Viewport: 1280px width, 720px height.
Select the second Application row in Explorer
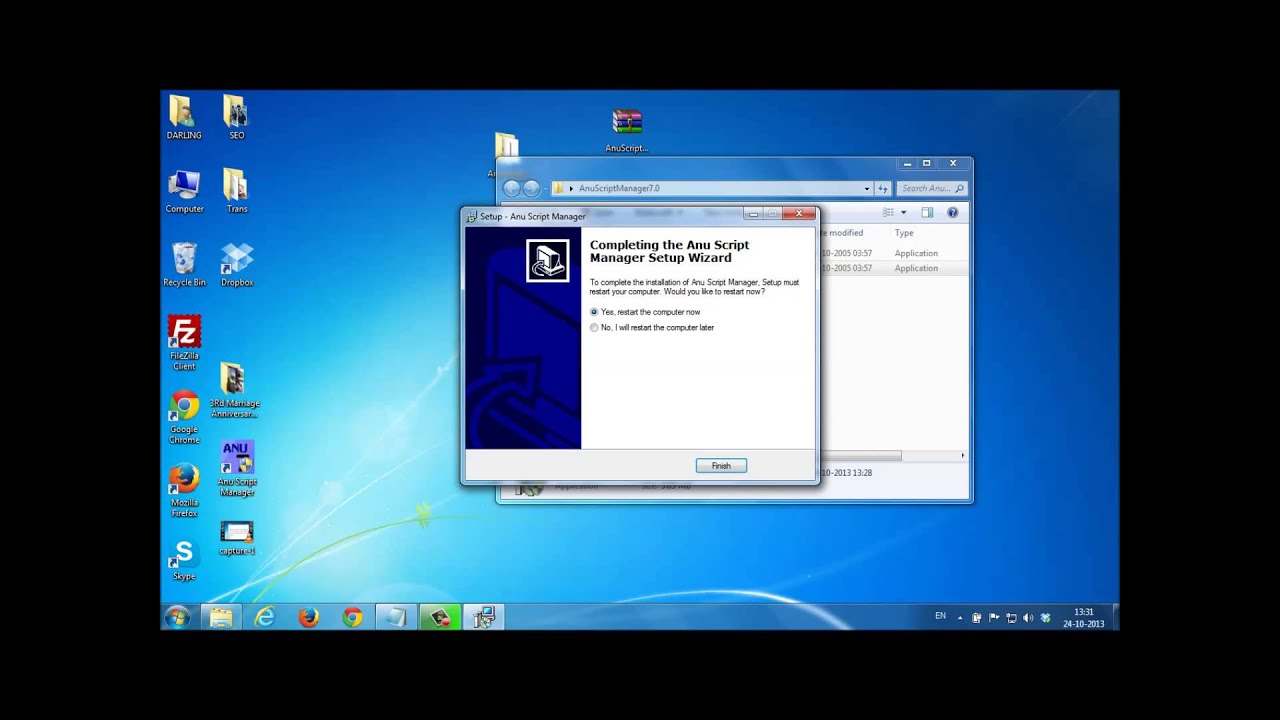coord(893,268)
